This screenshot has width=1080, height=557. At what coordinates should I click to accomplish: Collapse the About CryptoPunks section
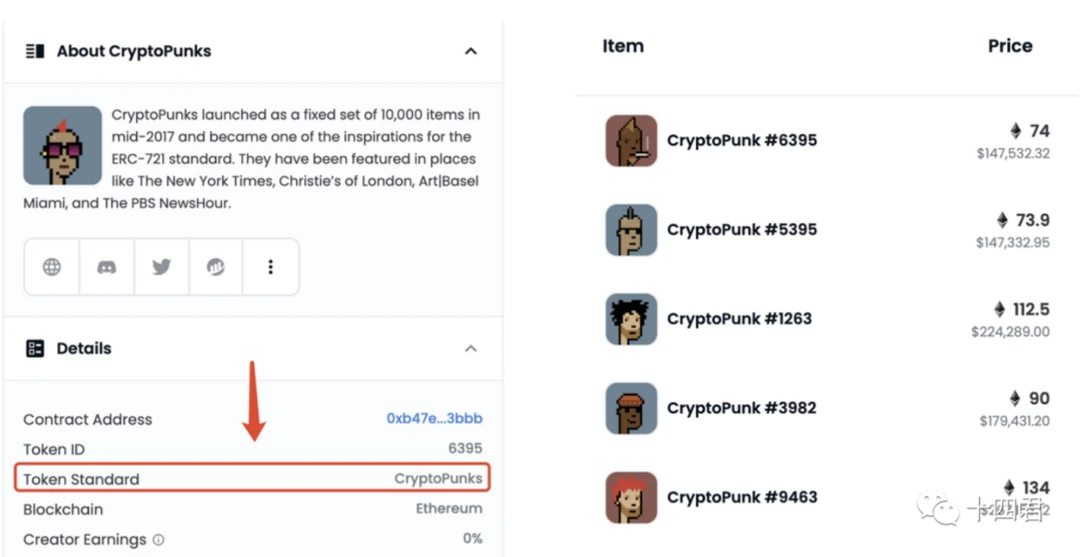pos(471,51)
